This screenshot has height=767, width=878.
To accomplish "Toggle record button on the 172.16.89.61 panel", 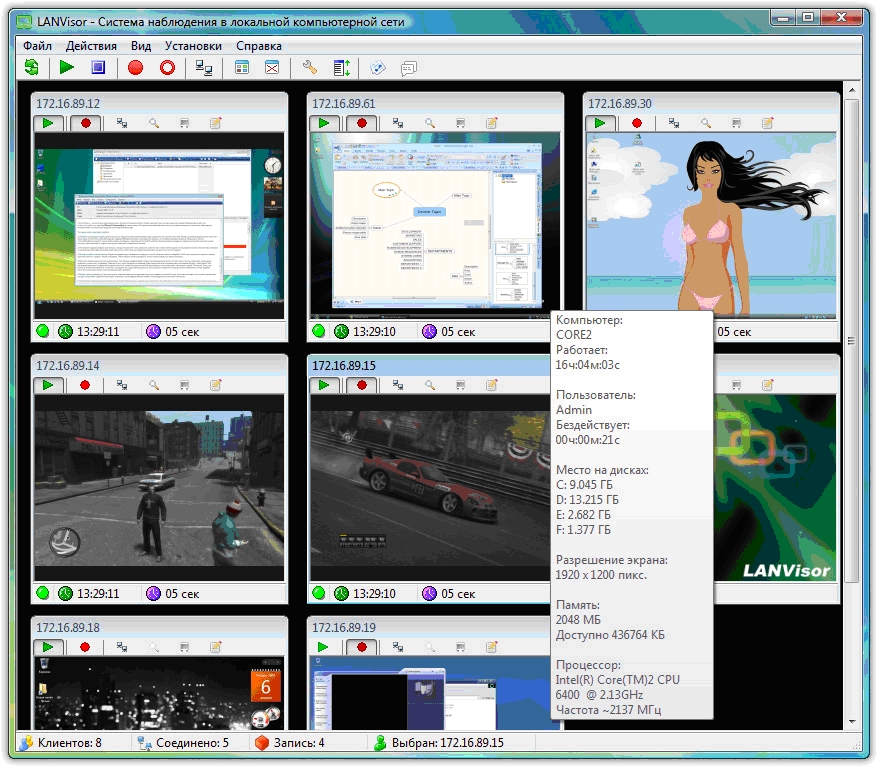I will (361, 123).
